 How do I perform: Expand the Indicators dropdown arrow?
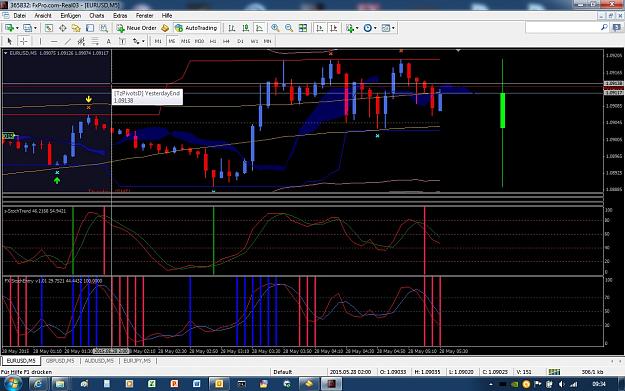tap(357, 28)
